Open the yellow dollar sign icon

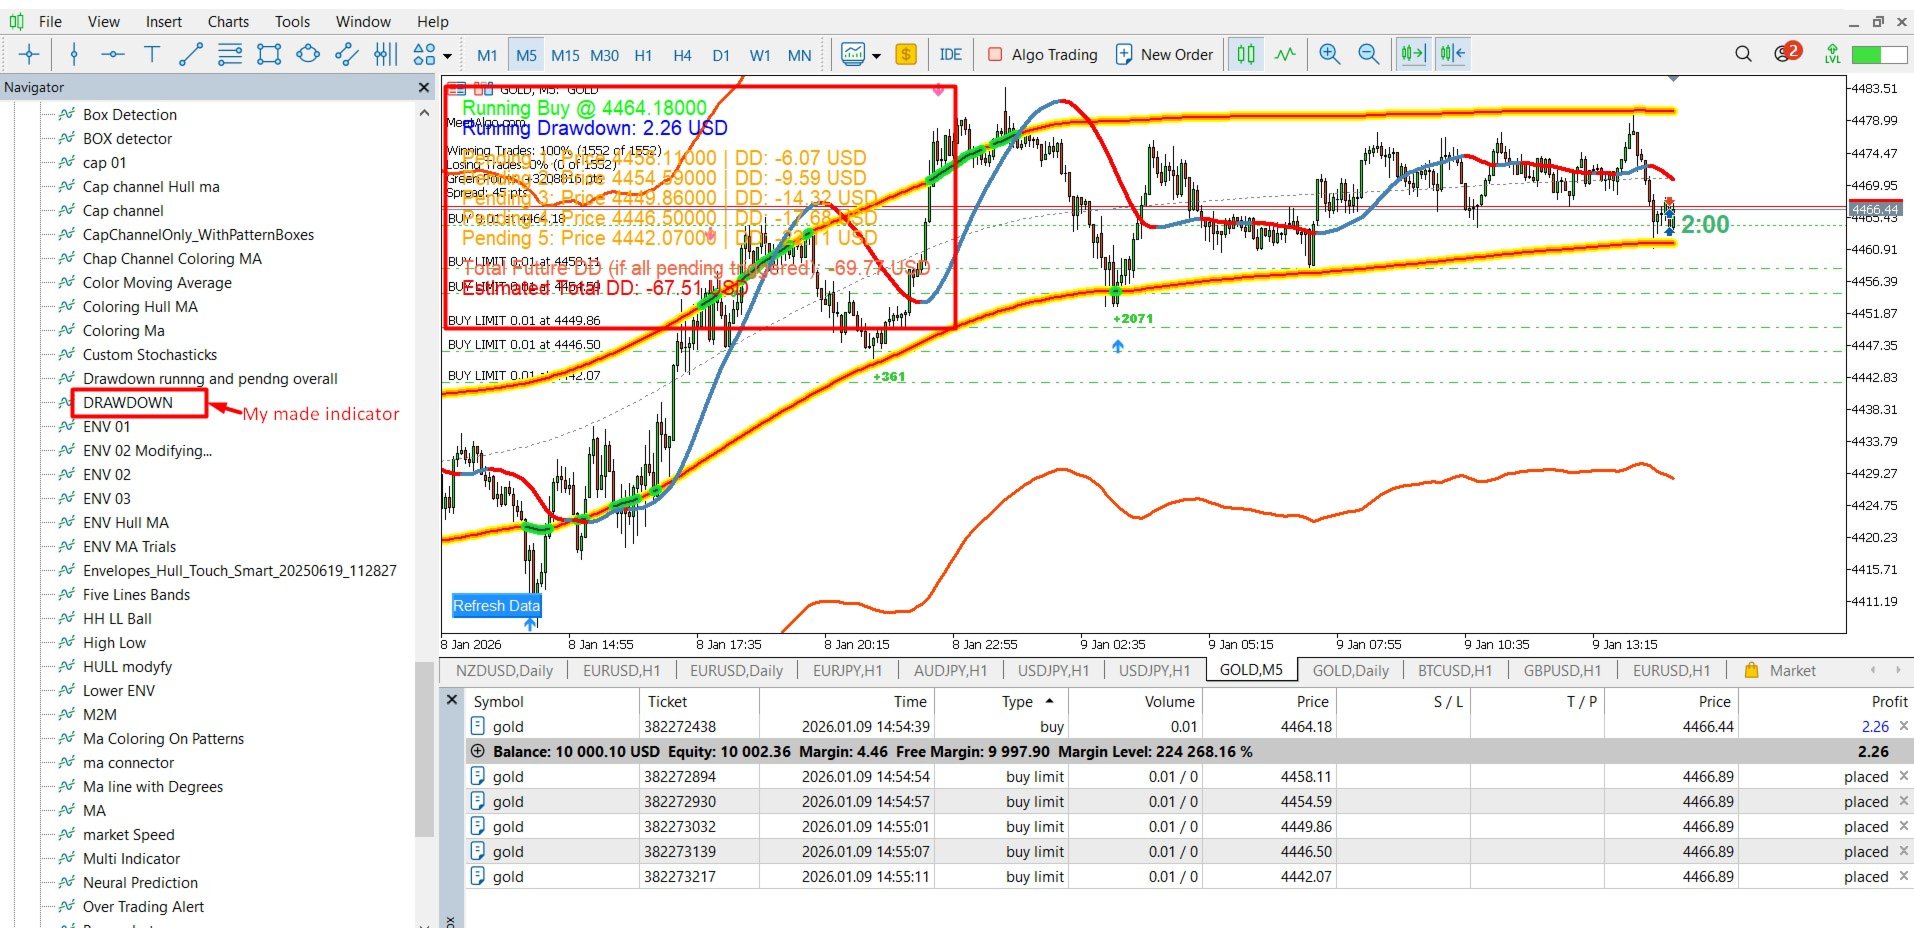[906, 54]
